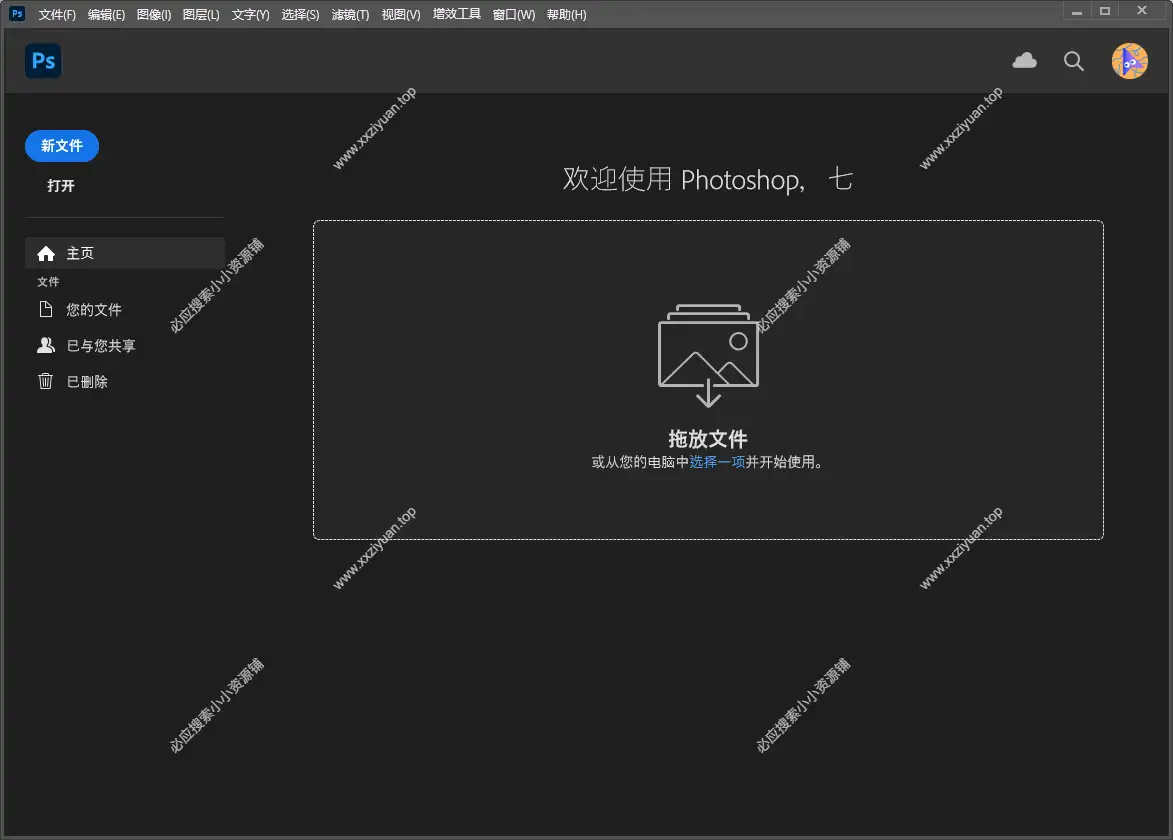Viewport: 1173px width, 840px height.
Task: Open the user profile avatar
Action: (x=1129, y=61)
